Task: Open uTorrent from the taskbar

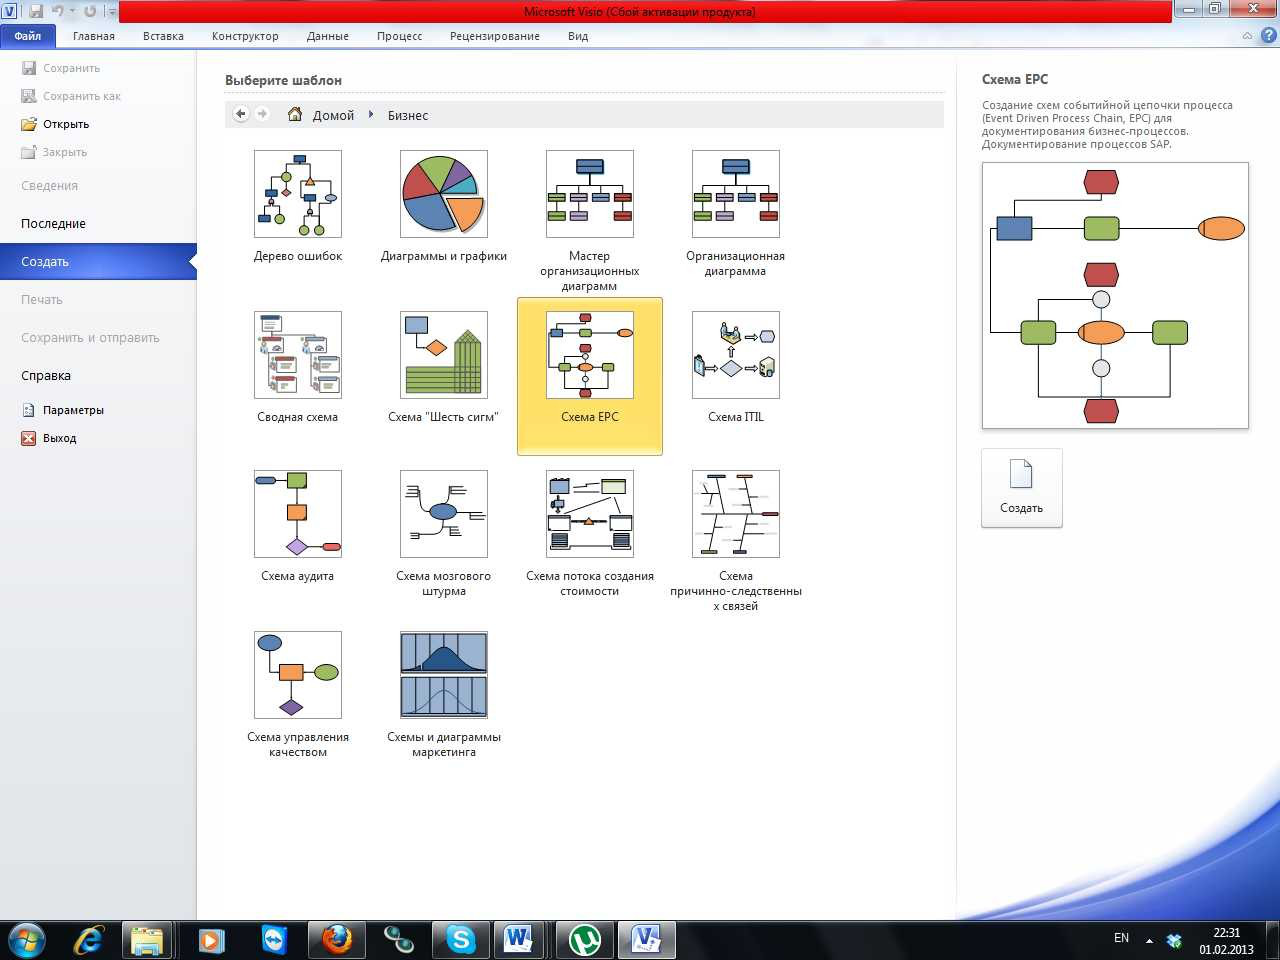Action: click(585, 940)
